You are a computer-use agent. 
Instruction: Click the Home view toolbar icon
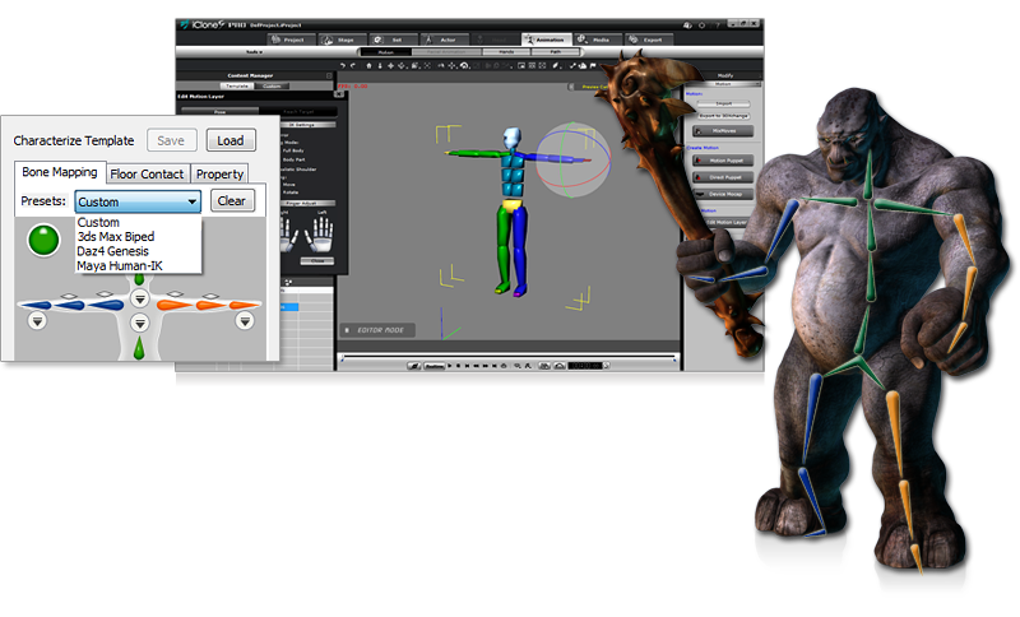tap(369, 66)
